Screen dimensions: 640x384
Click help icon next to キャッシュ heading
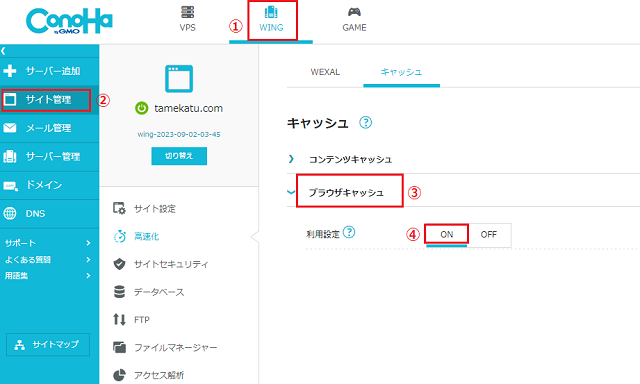(x=365, y=122)
